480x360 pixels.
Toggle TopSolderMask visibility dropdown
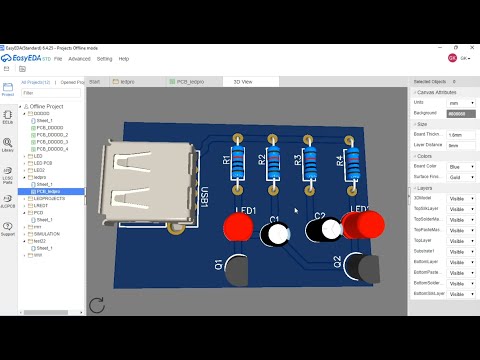pyautogui.click(x=461, y=220)
